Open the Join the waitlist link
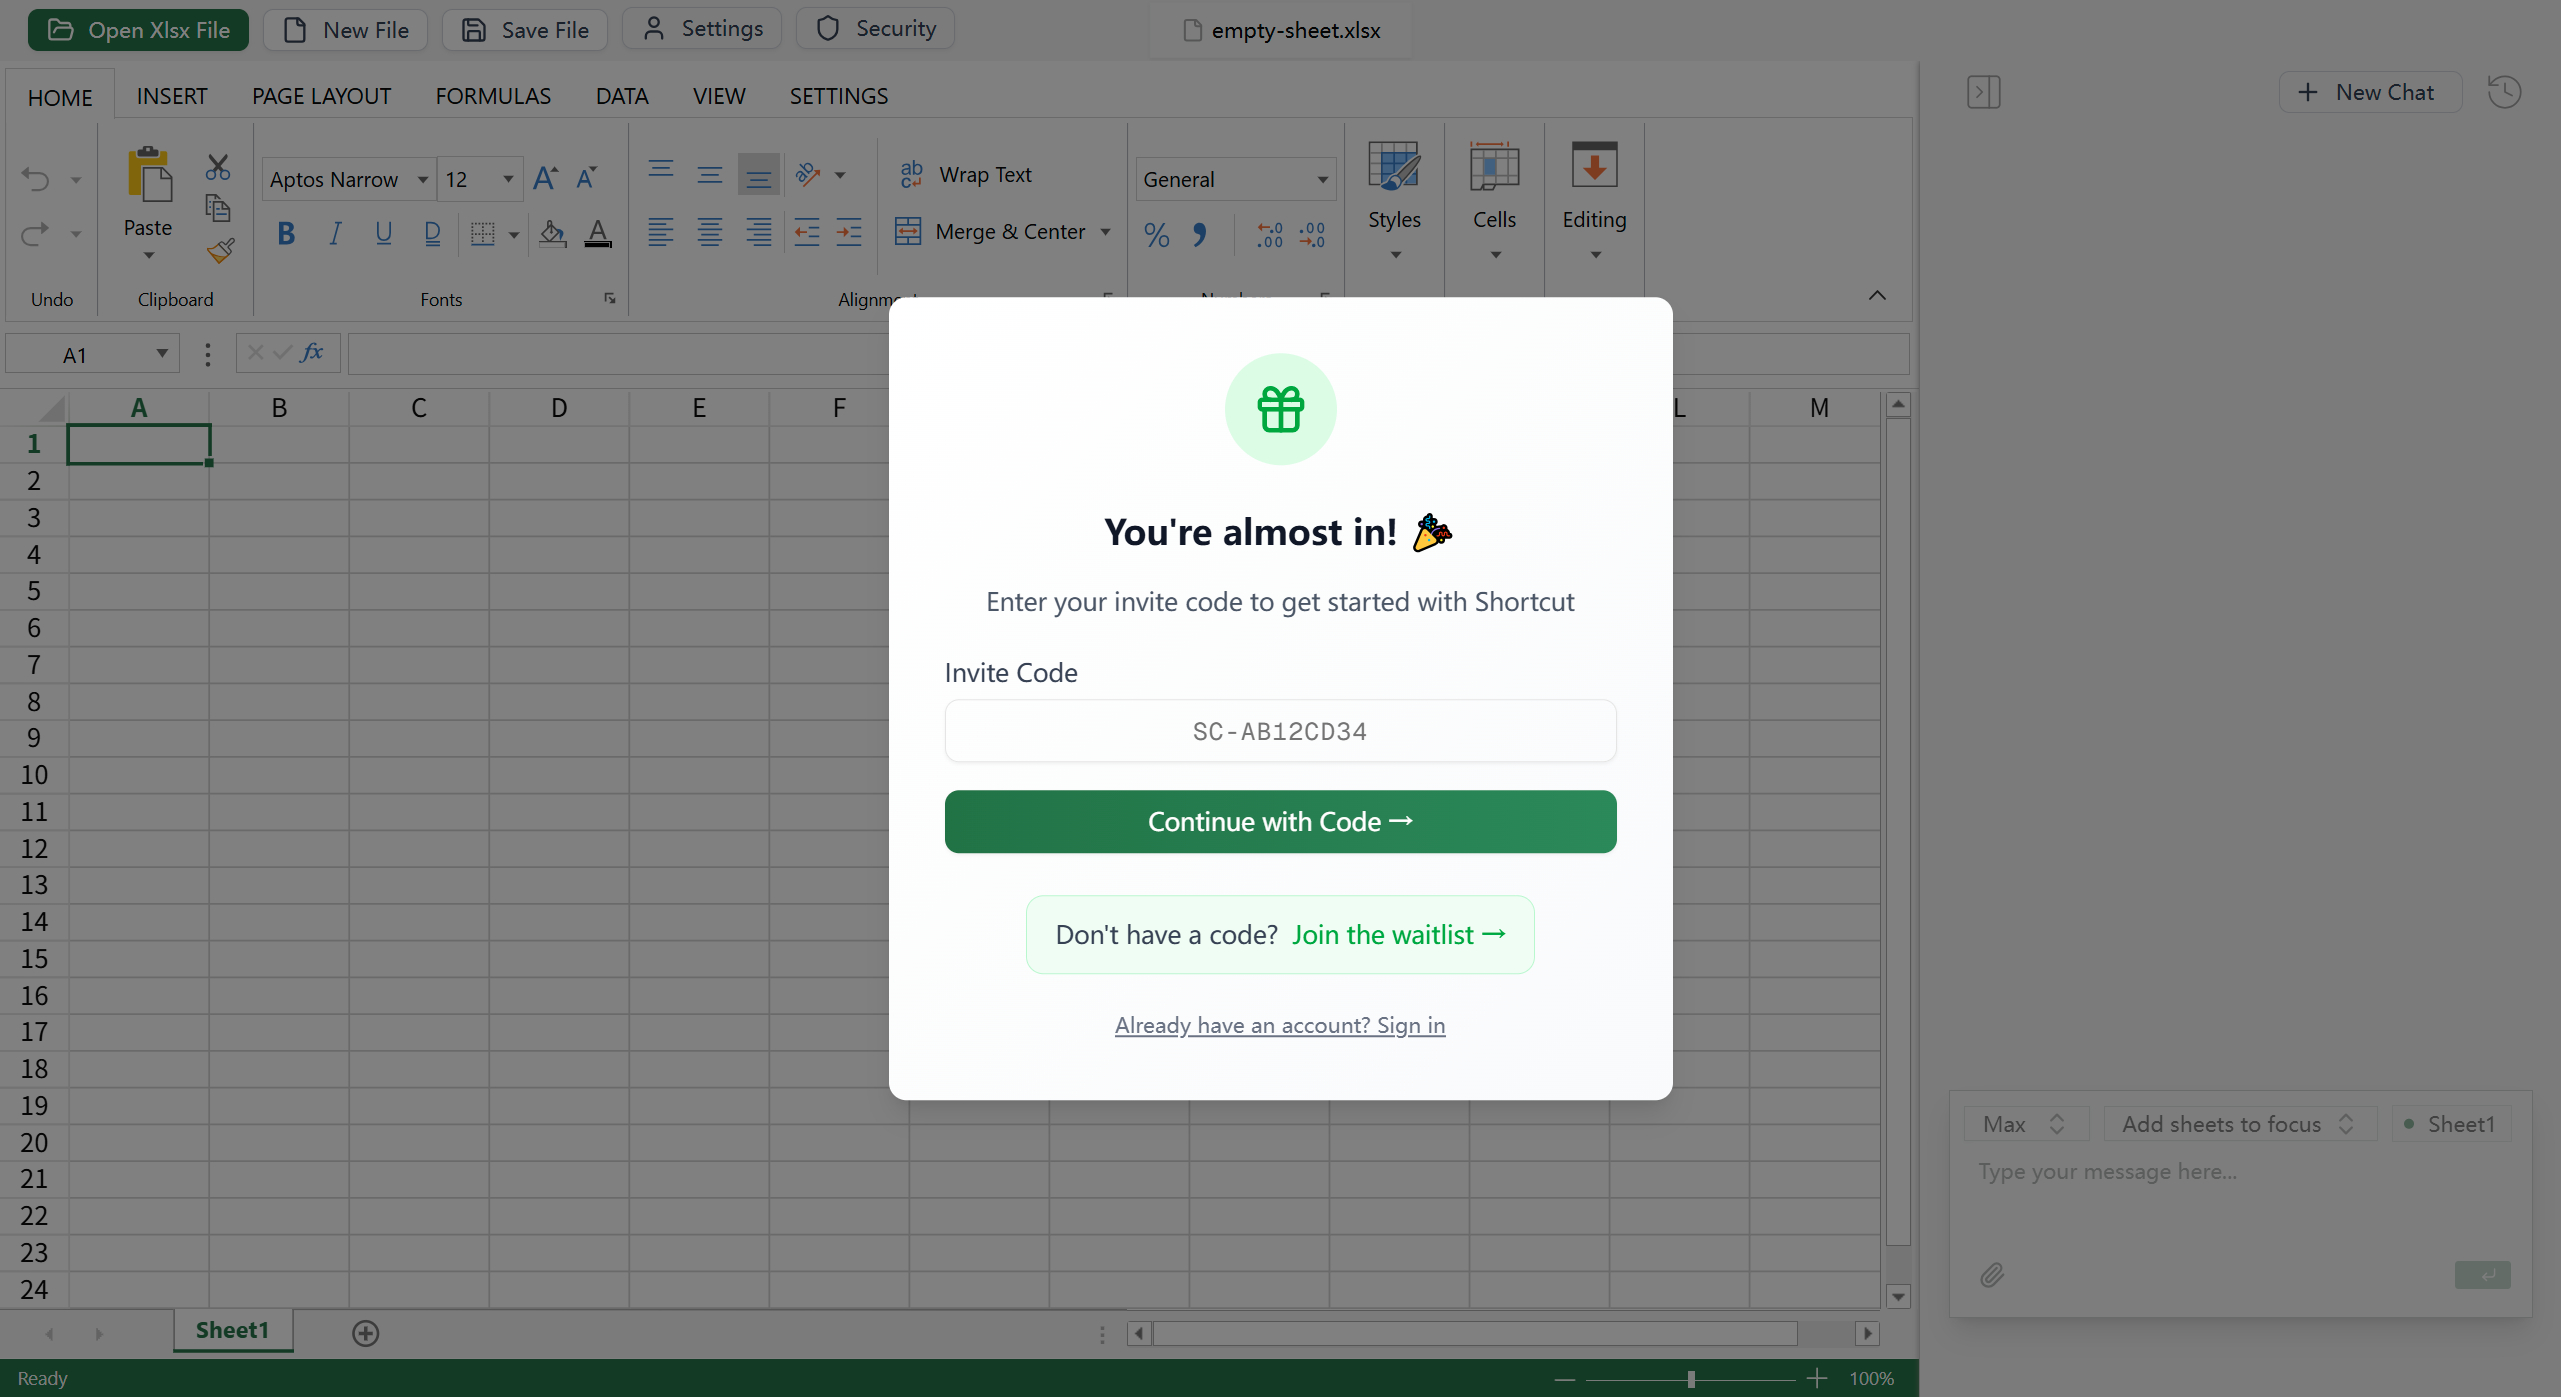The height and width of the screenshot is (1397, 2561). pos(1400,934)
